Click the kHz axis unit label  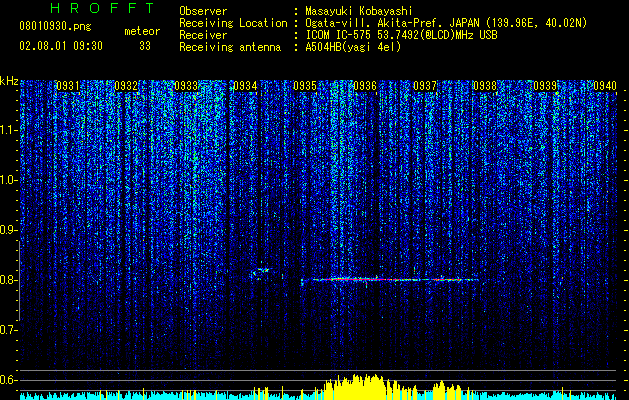pos(9,81)
